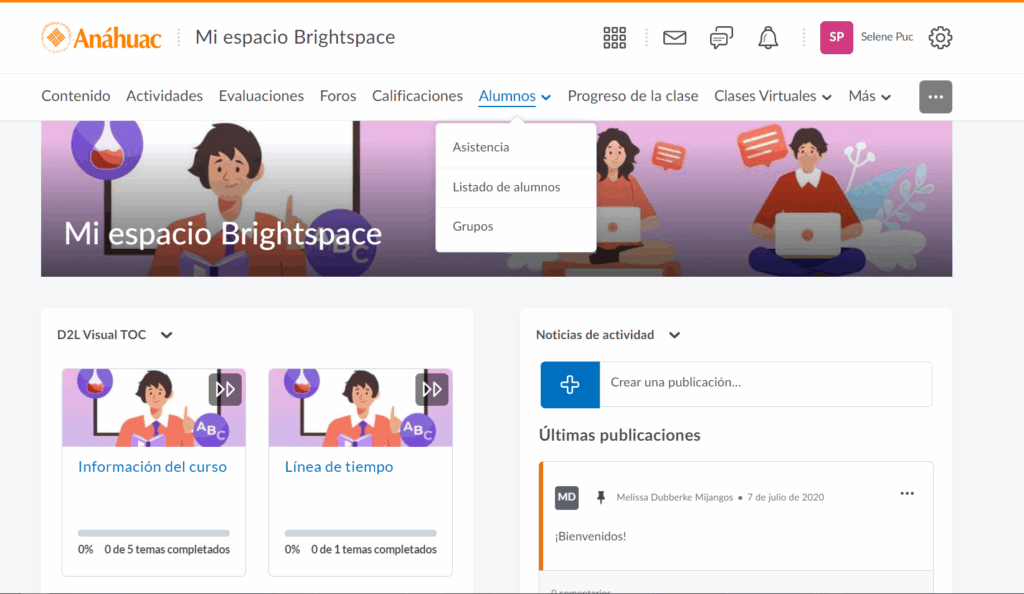Open the message alerts envelope icon
The image size is (1024, 594).
tap(675, 38)
